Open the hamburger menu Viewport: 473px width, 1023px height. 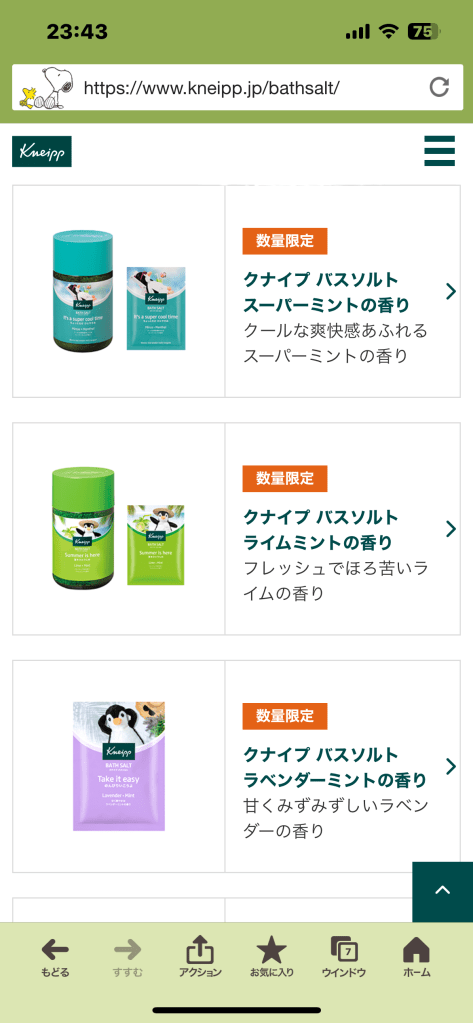coord(439,151)
